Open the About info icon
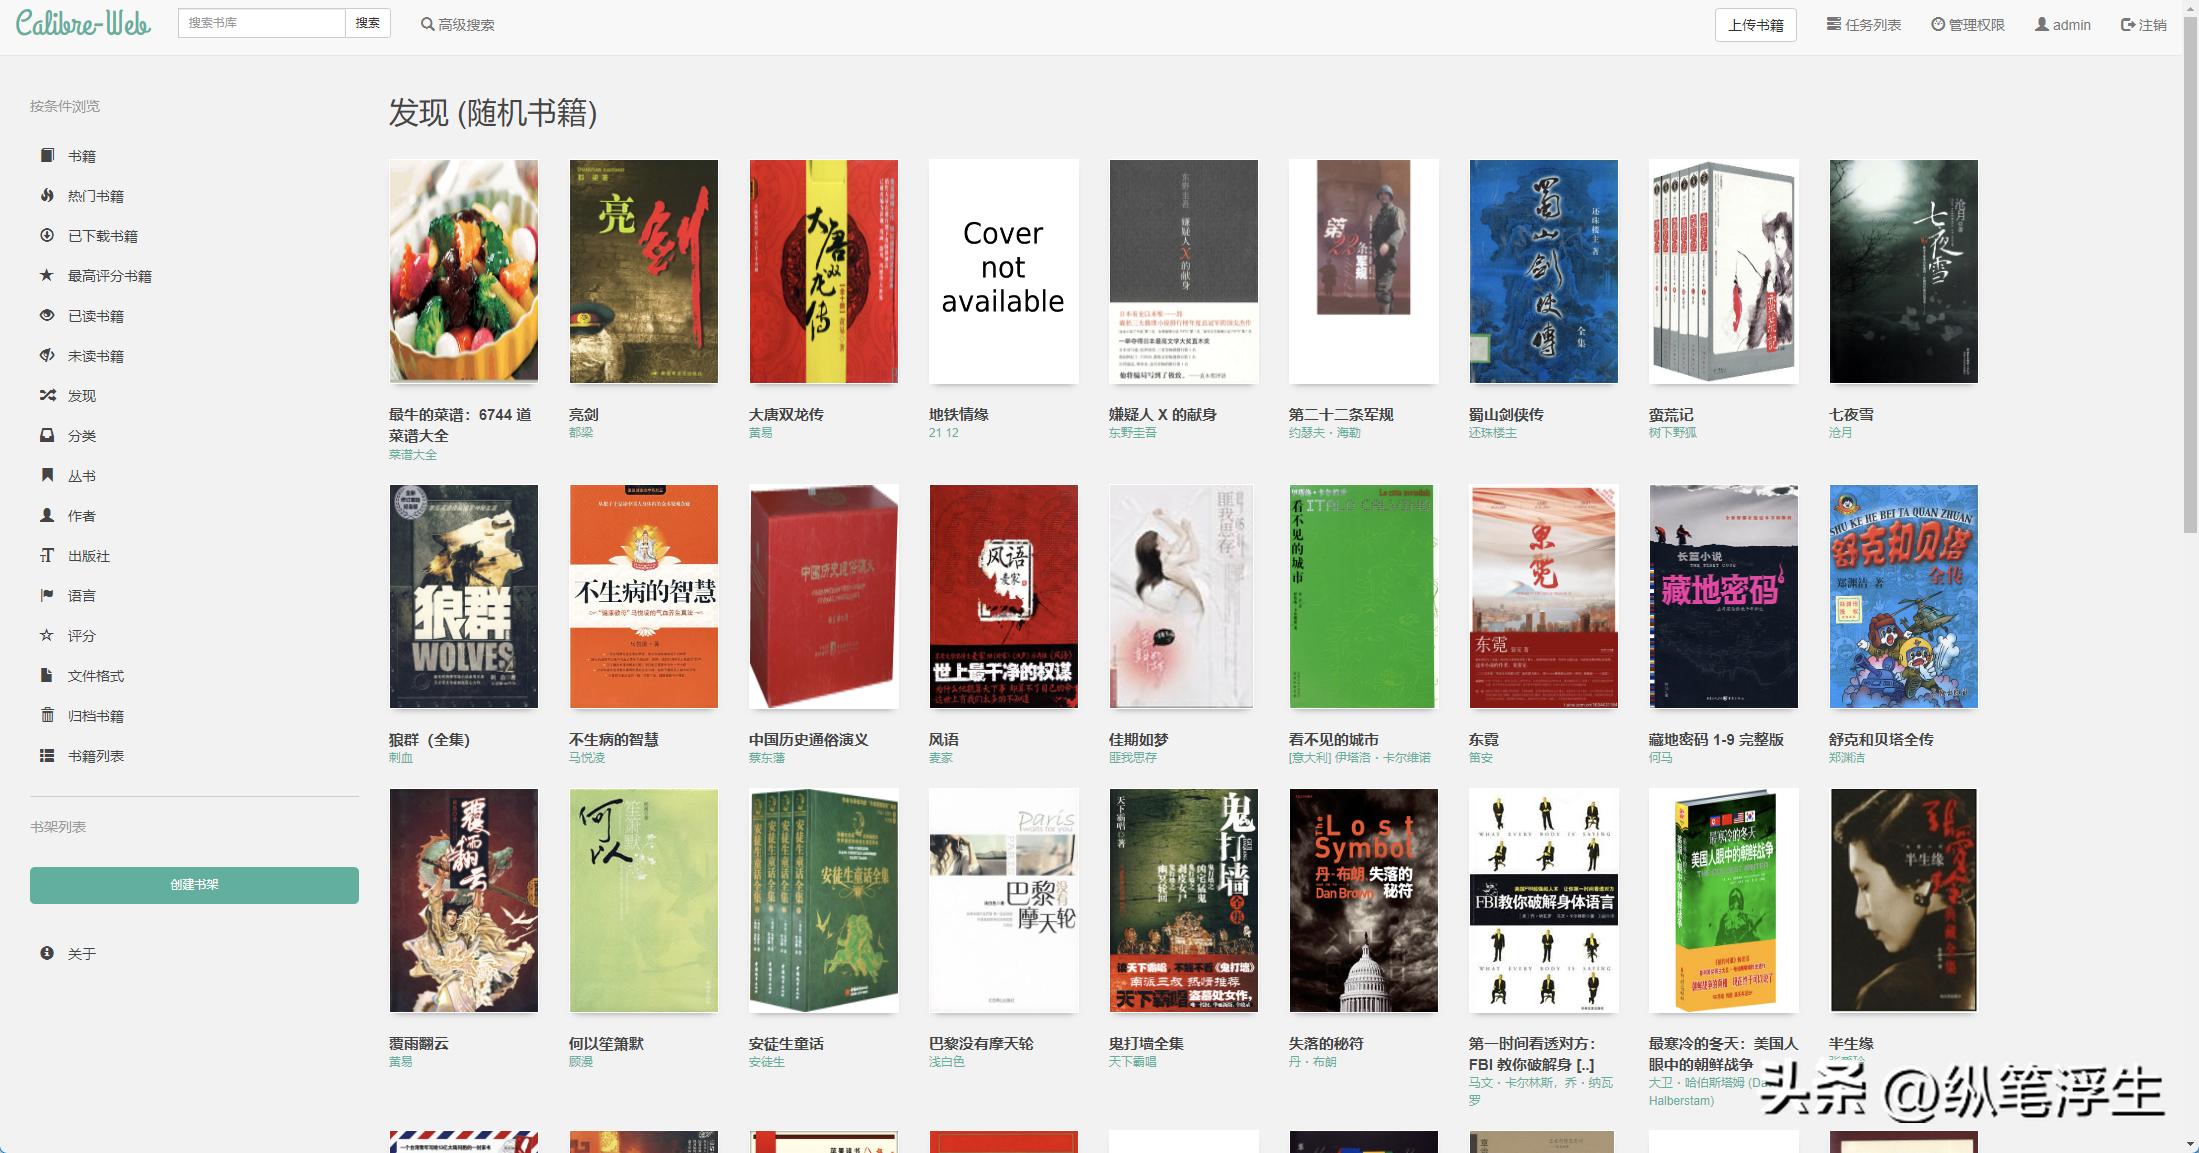This screenshot has height=1153, width=2199. click(47, 953)
